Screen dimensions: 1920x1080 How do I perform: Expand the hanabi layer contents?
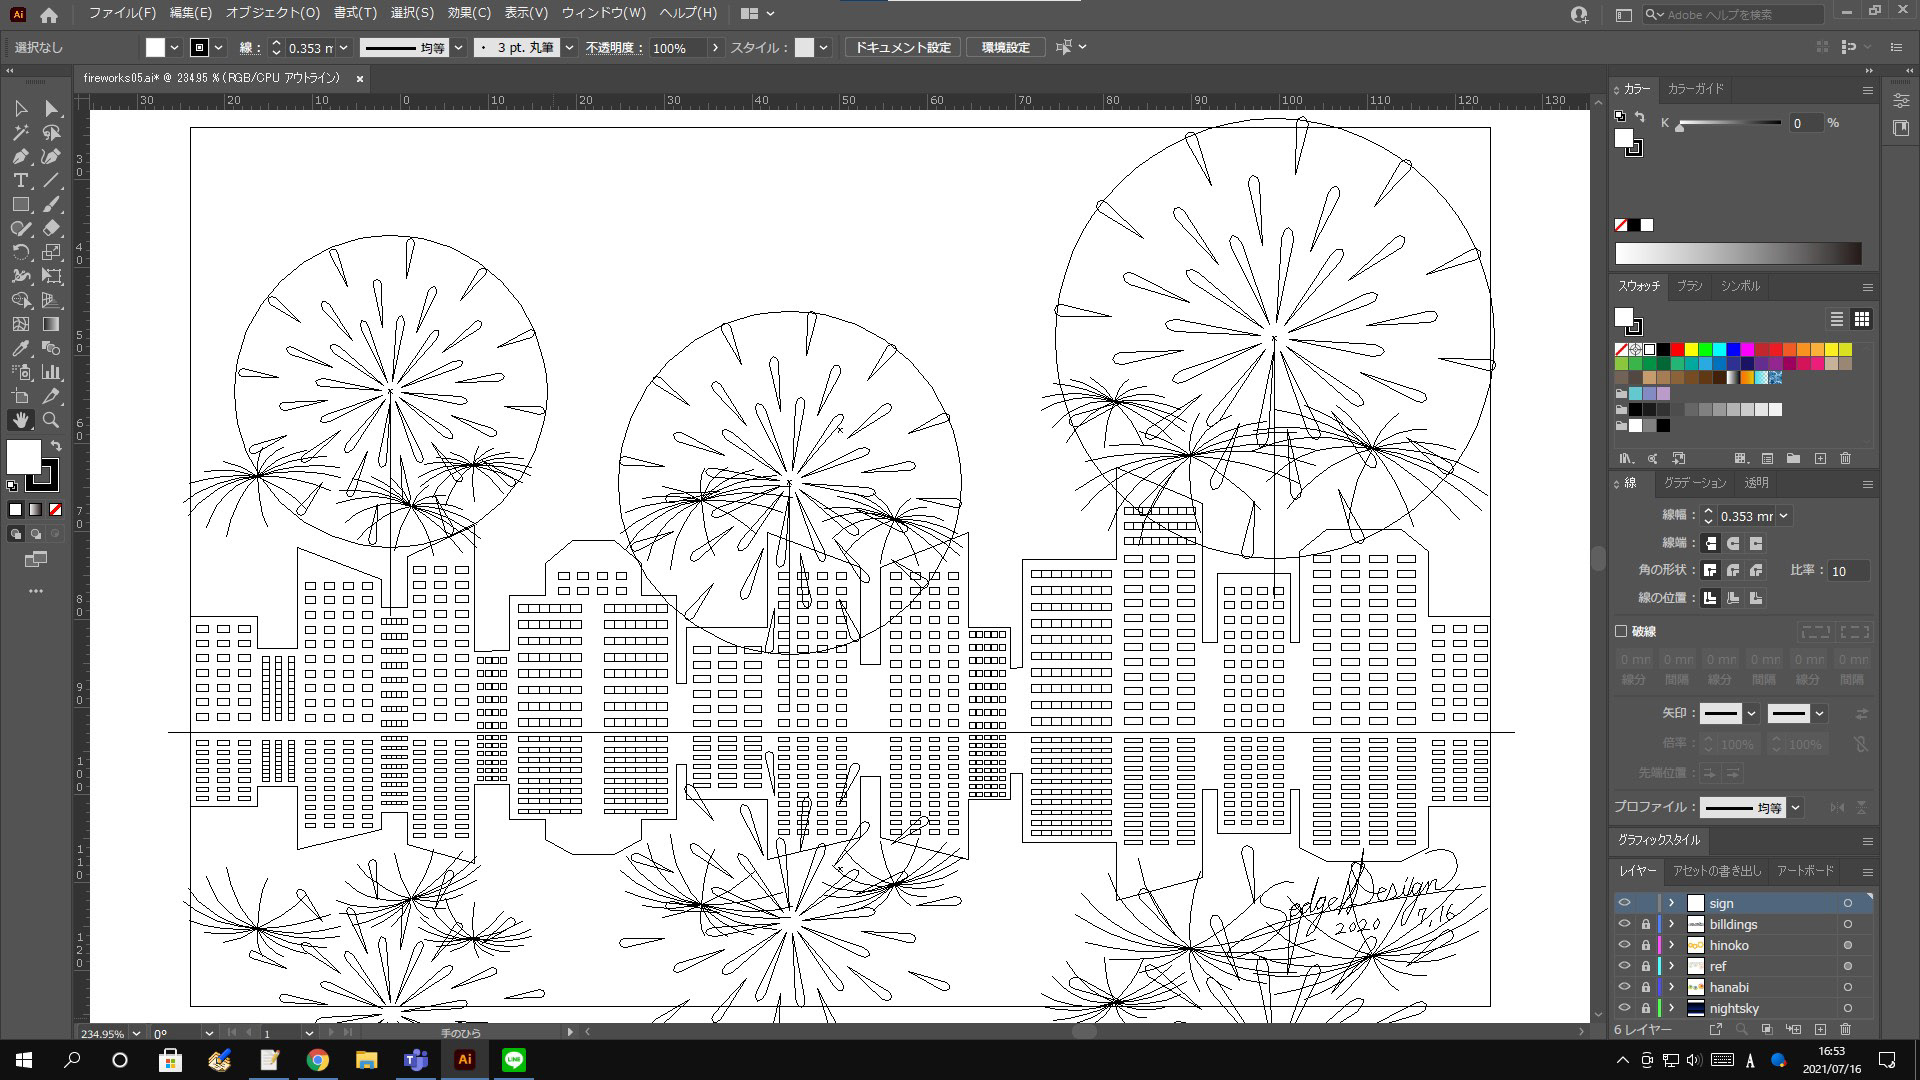point(1671,987)
